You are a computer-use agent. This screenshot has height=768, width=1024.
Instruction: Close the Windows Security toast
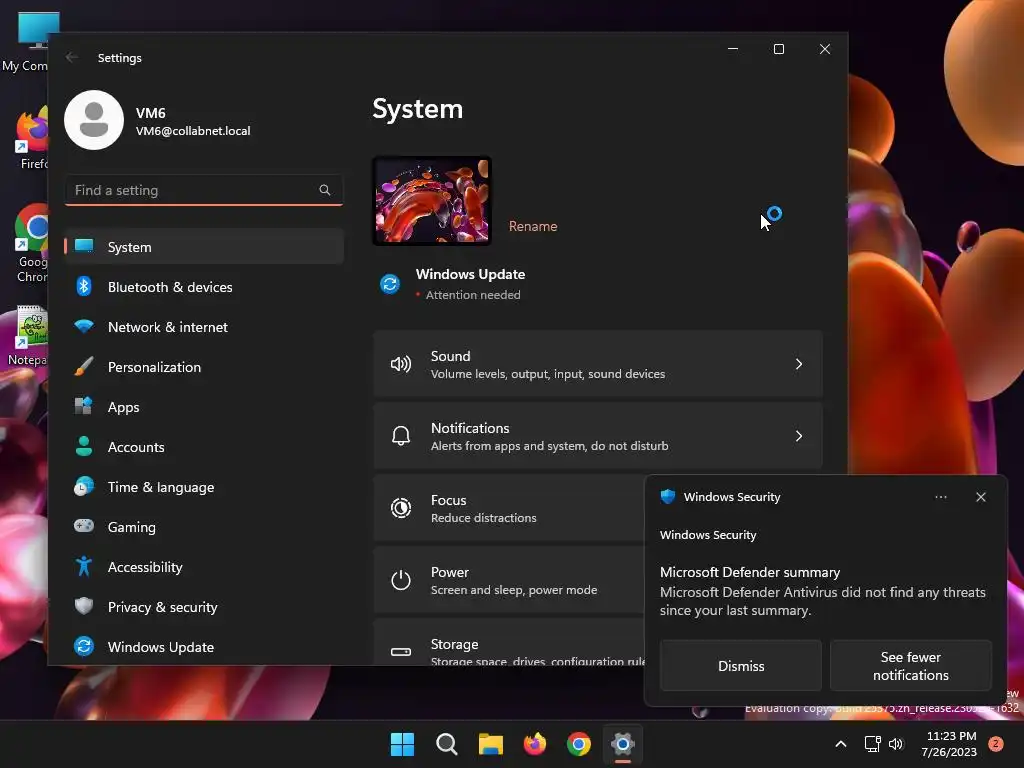[x=980, y=497]
